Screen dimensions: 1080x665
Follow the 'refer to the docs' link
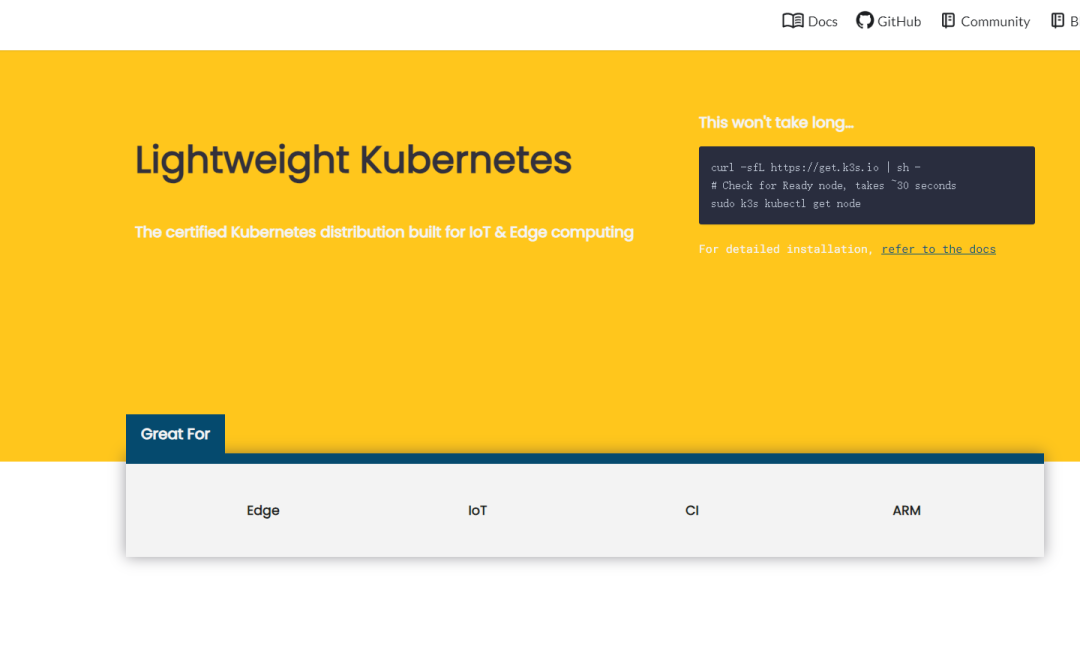point(938,249)
